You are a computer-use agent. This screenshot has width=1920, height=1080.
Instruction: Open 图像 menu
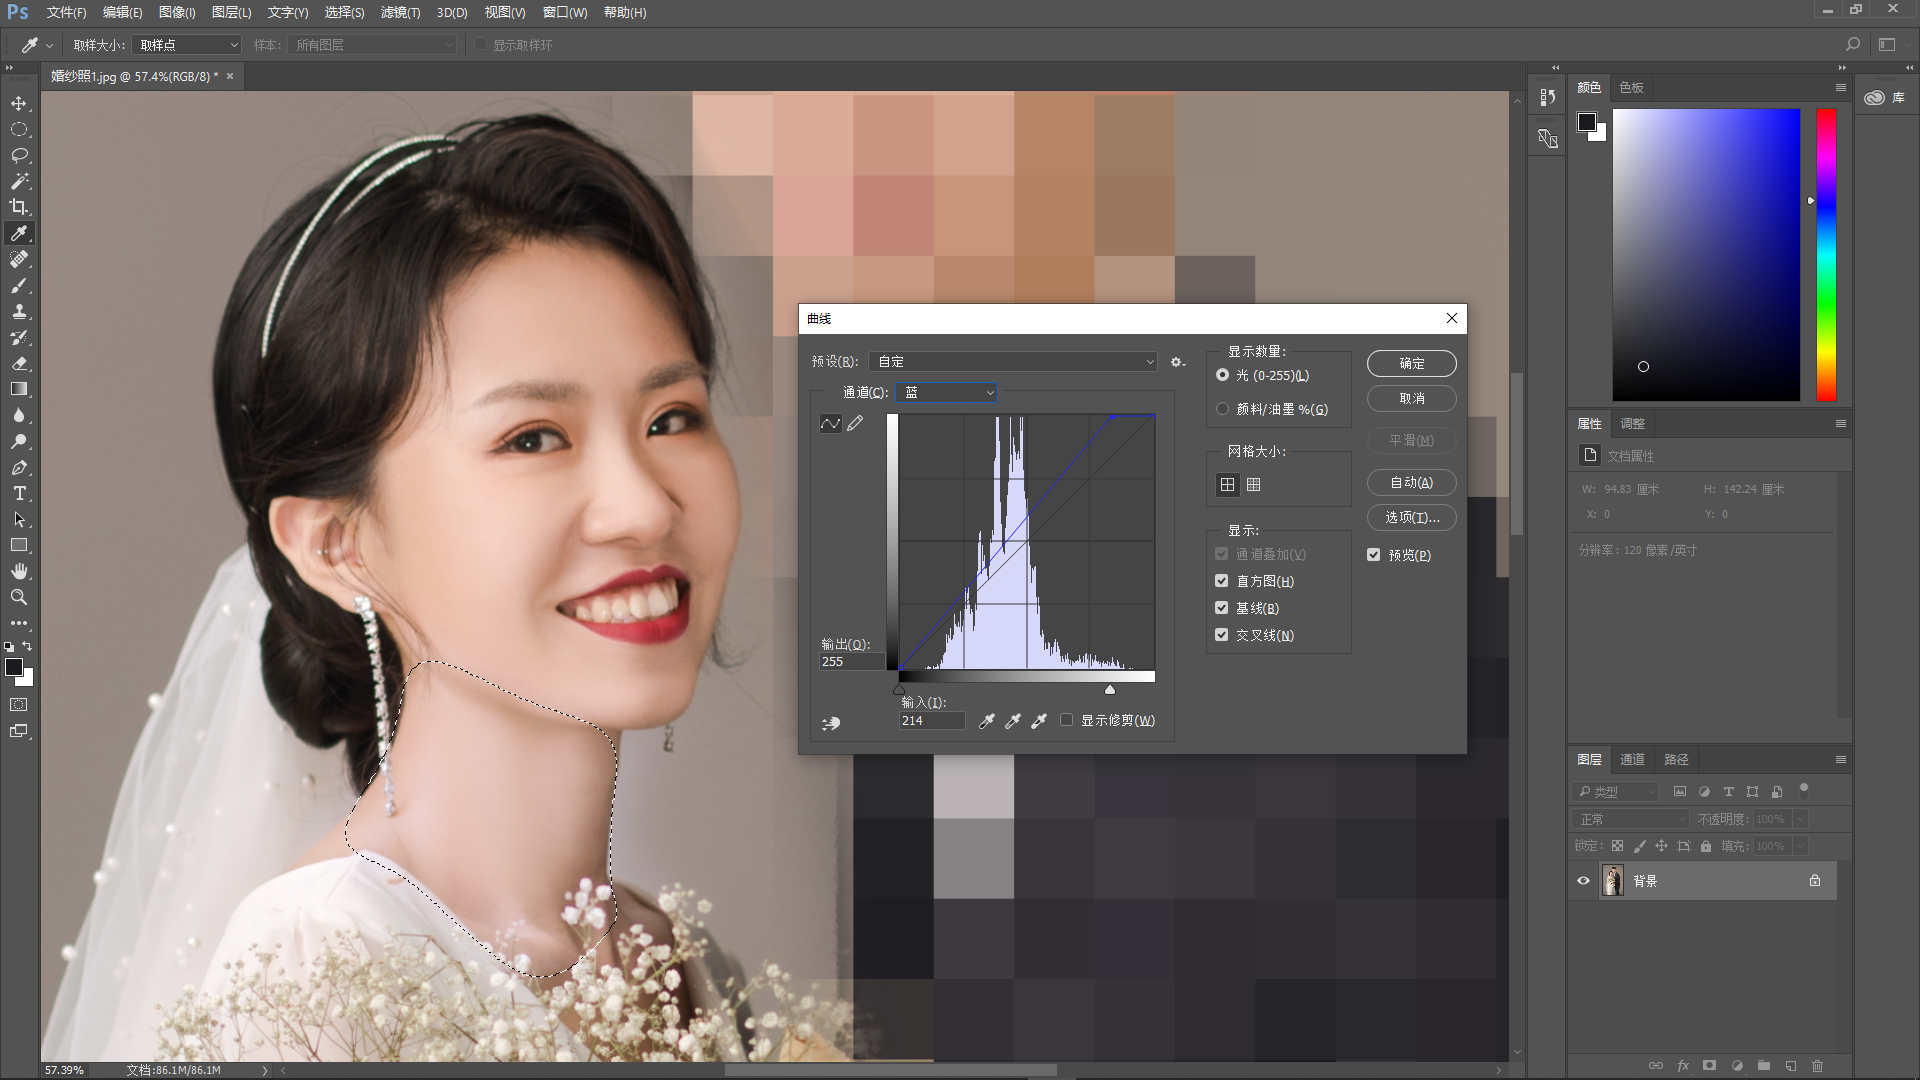point(177,12)
